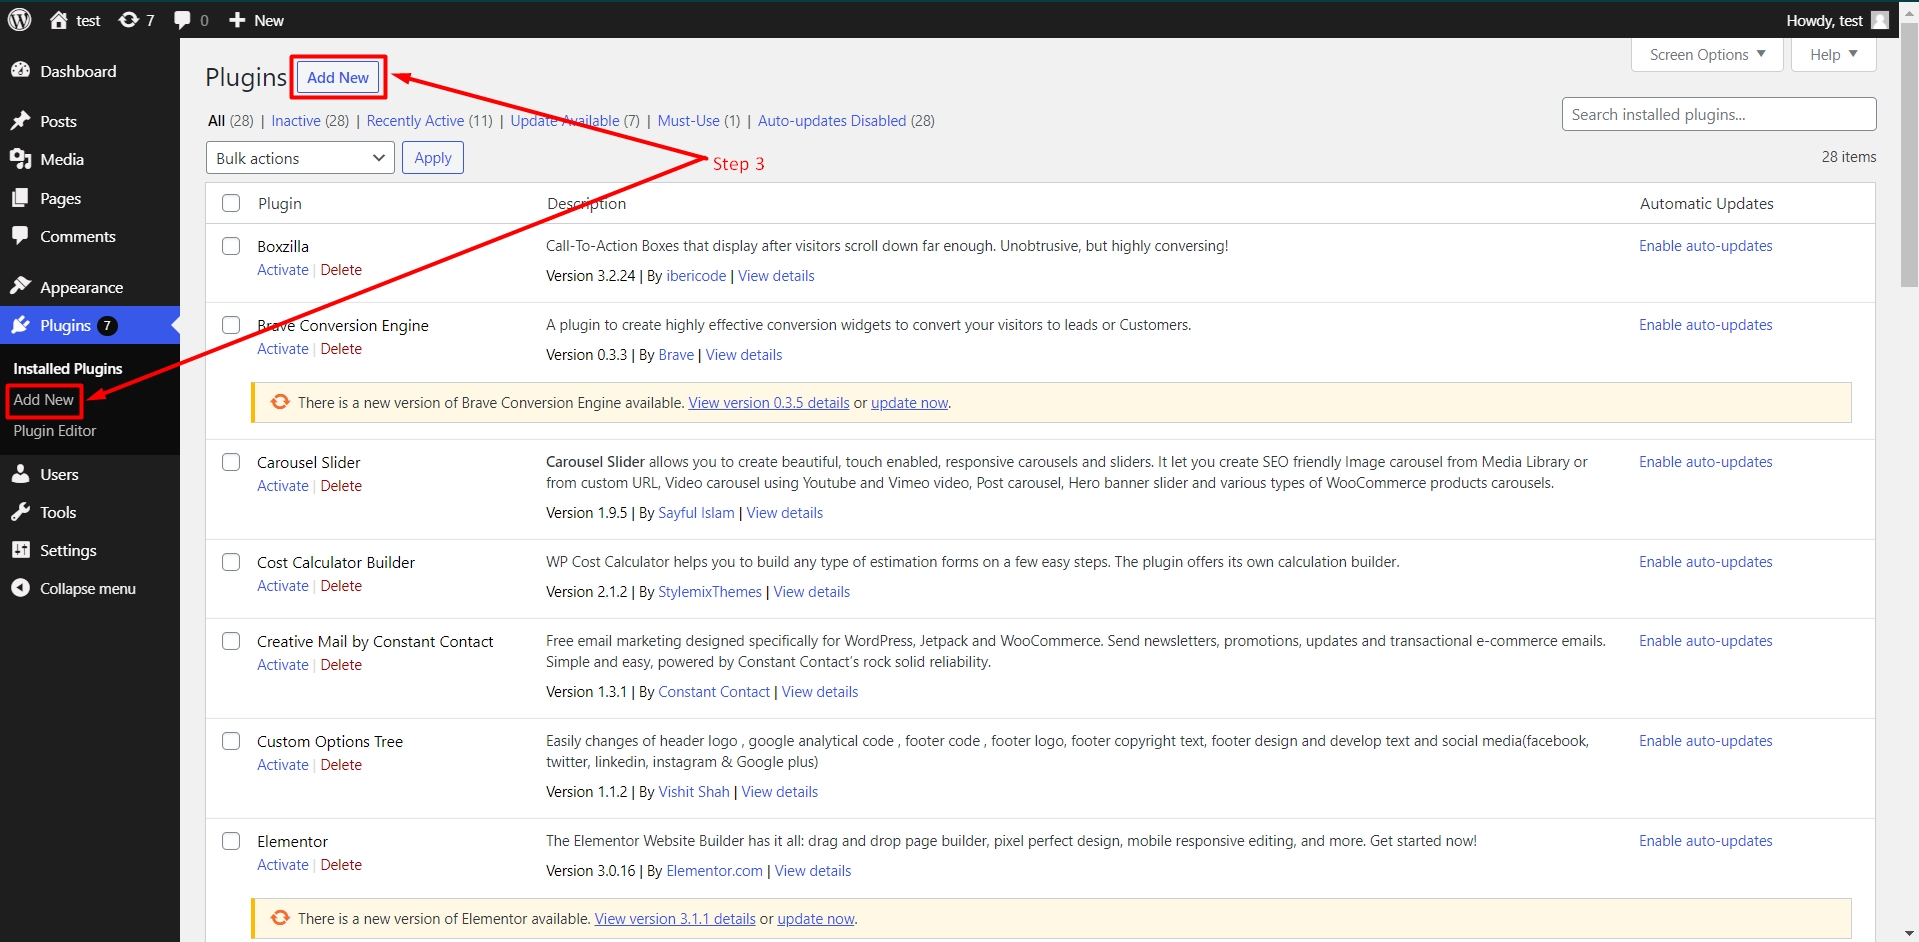Open the comments bubble icon in admin bar
This screenshot has width=1919, height=942.
click(183, 20)
